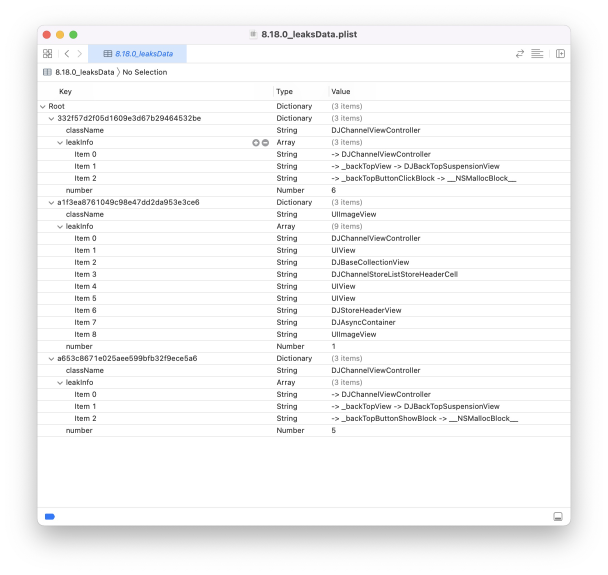Click the plist icon in the breadcrumb
608x575 pixels.
click(47, 72)
